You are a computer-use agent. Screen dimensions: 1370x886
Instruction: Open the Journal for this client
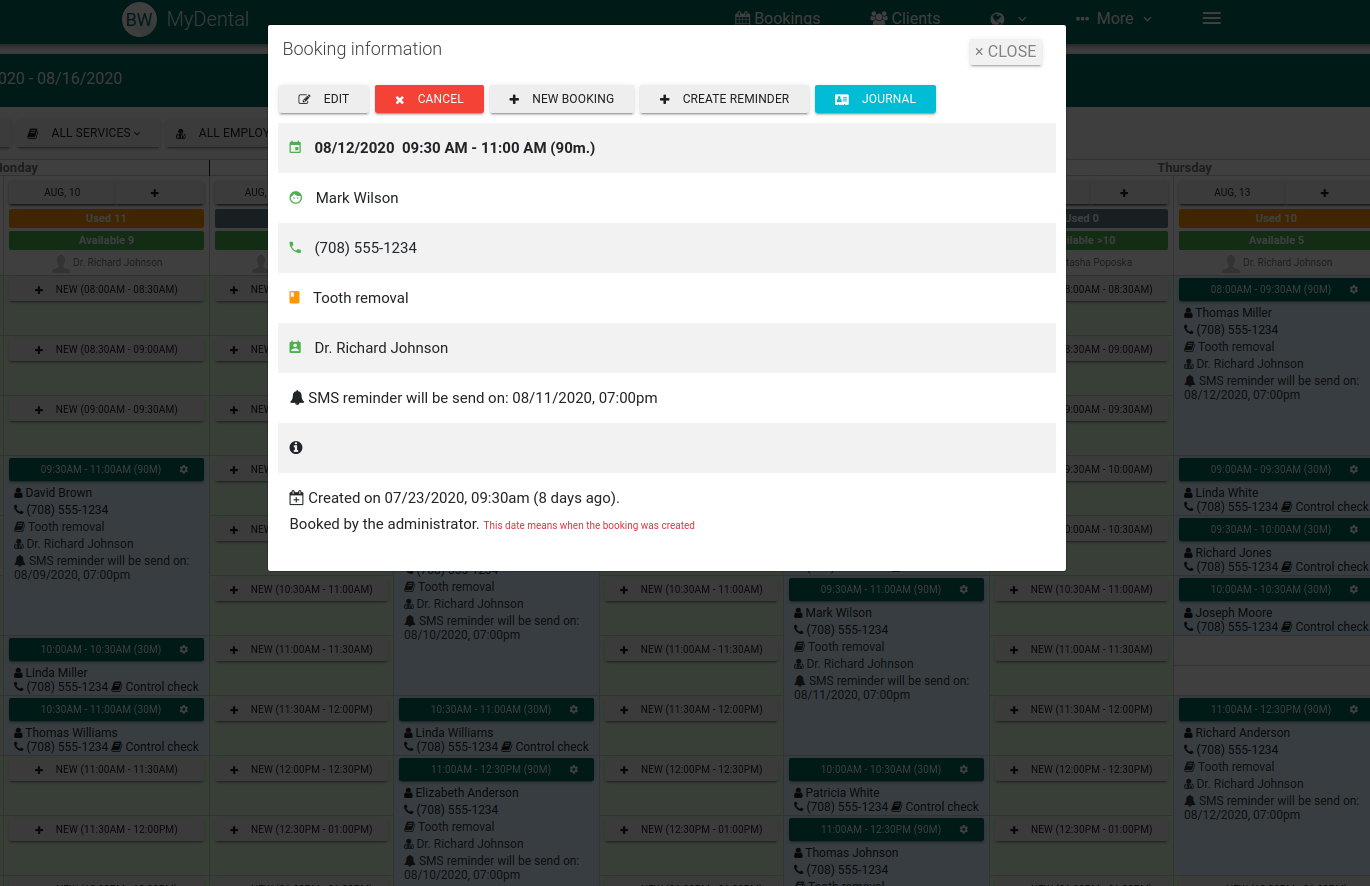coord(875,99)
